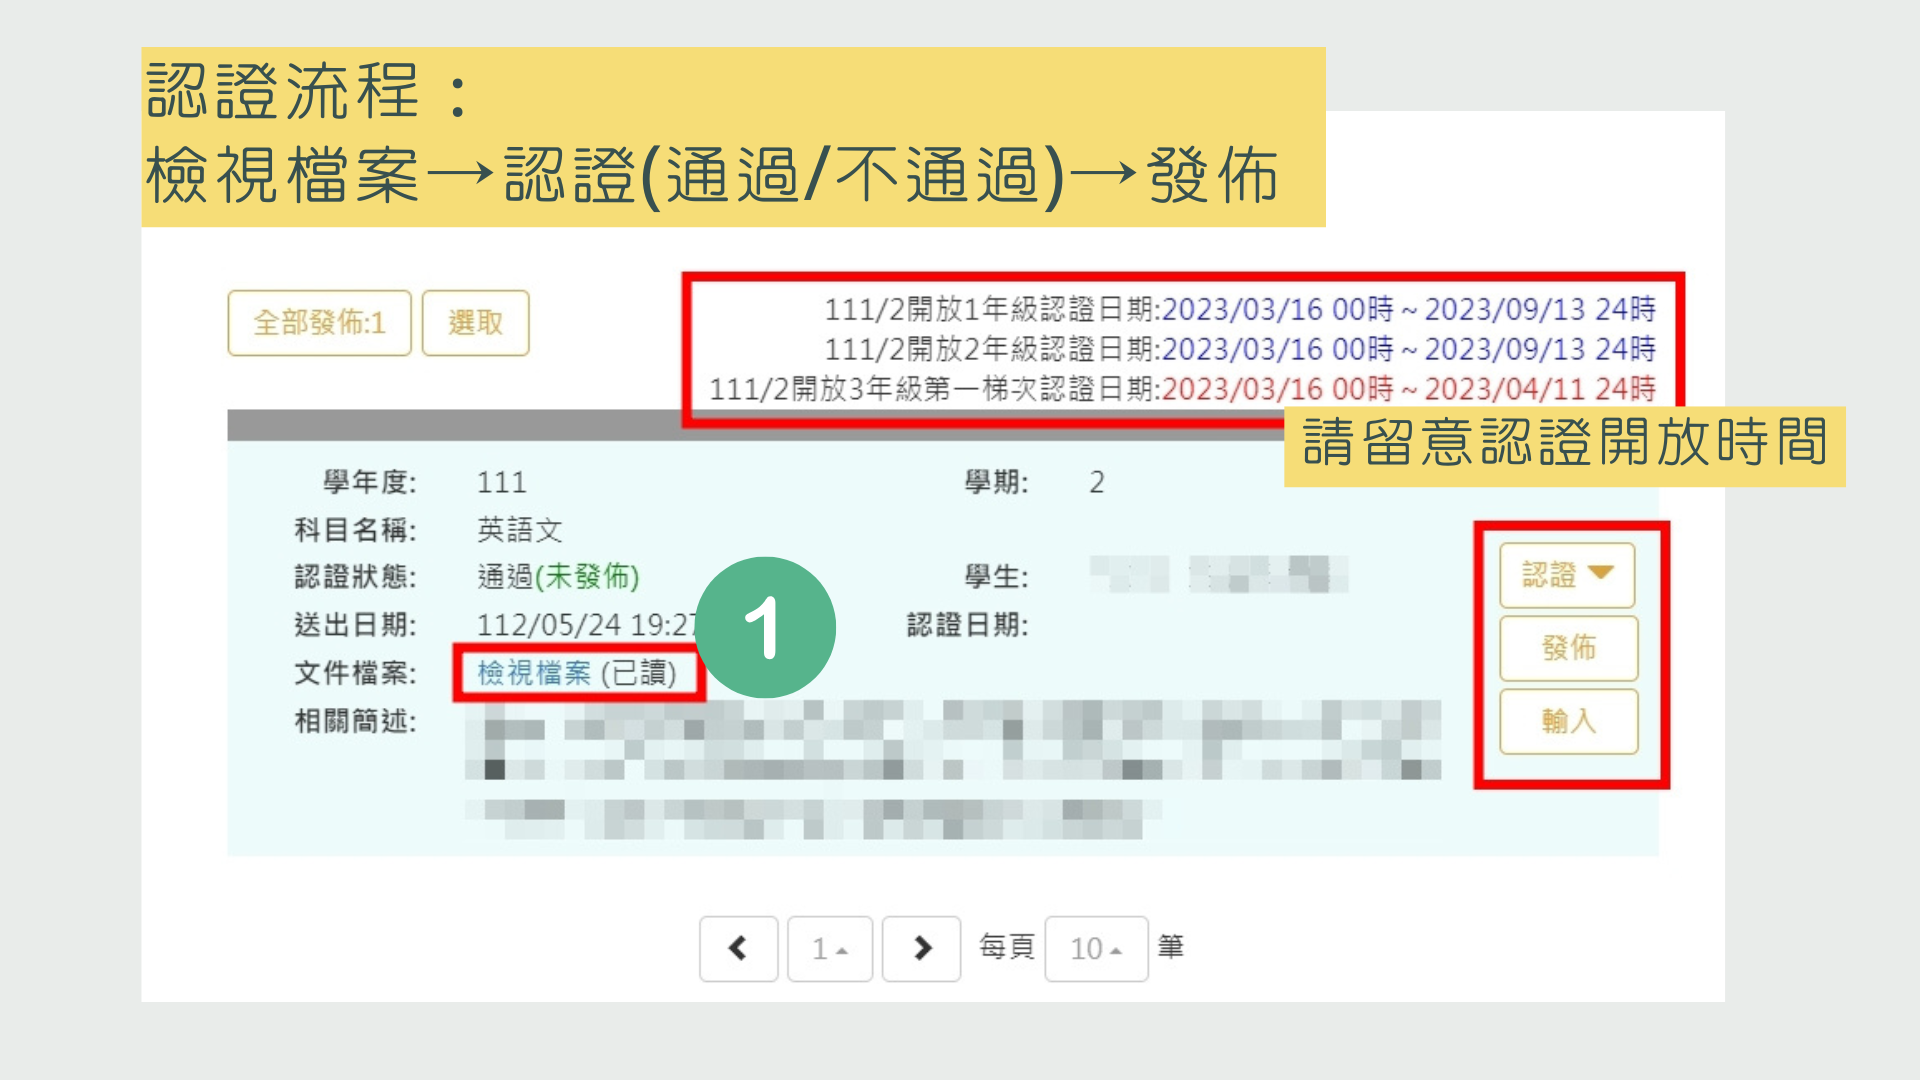Click the 2年級認證日期 line
This screenshot has width=1920, height=1080.
point(1240,349)
